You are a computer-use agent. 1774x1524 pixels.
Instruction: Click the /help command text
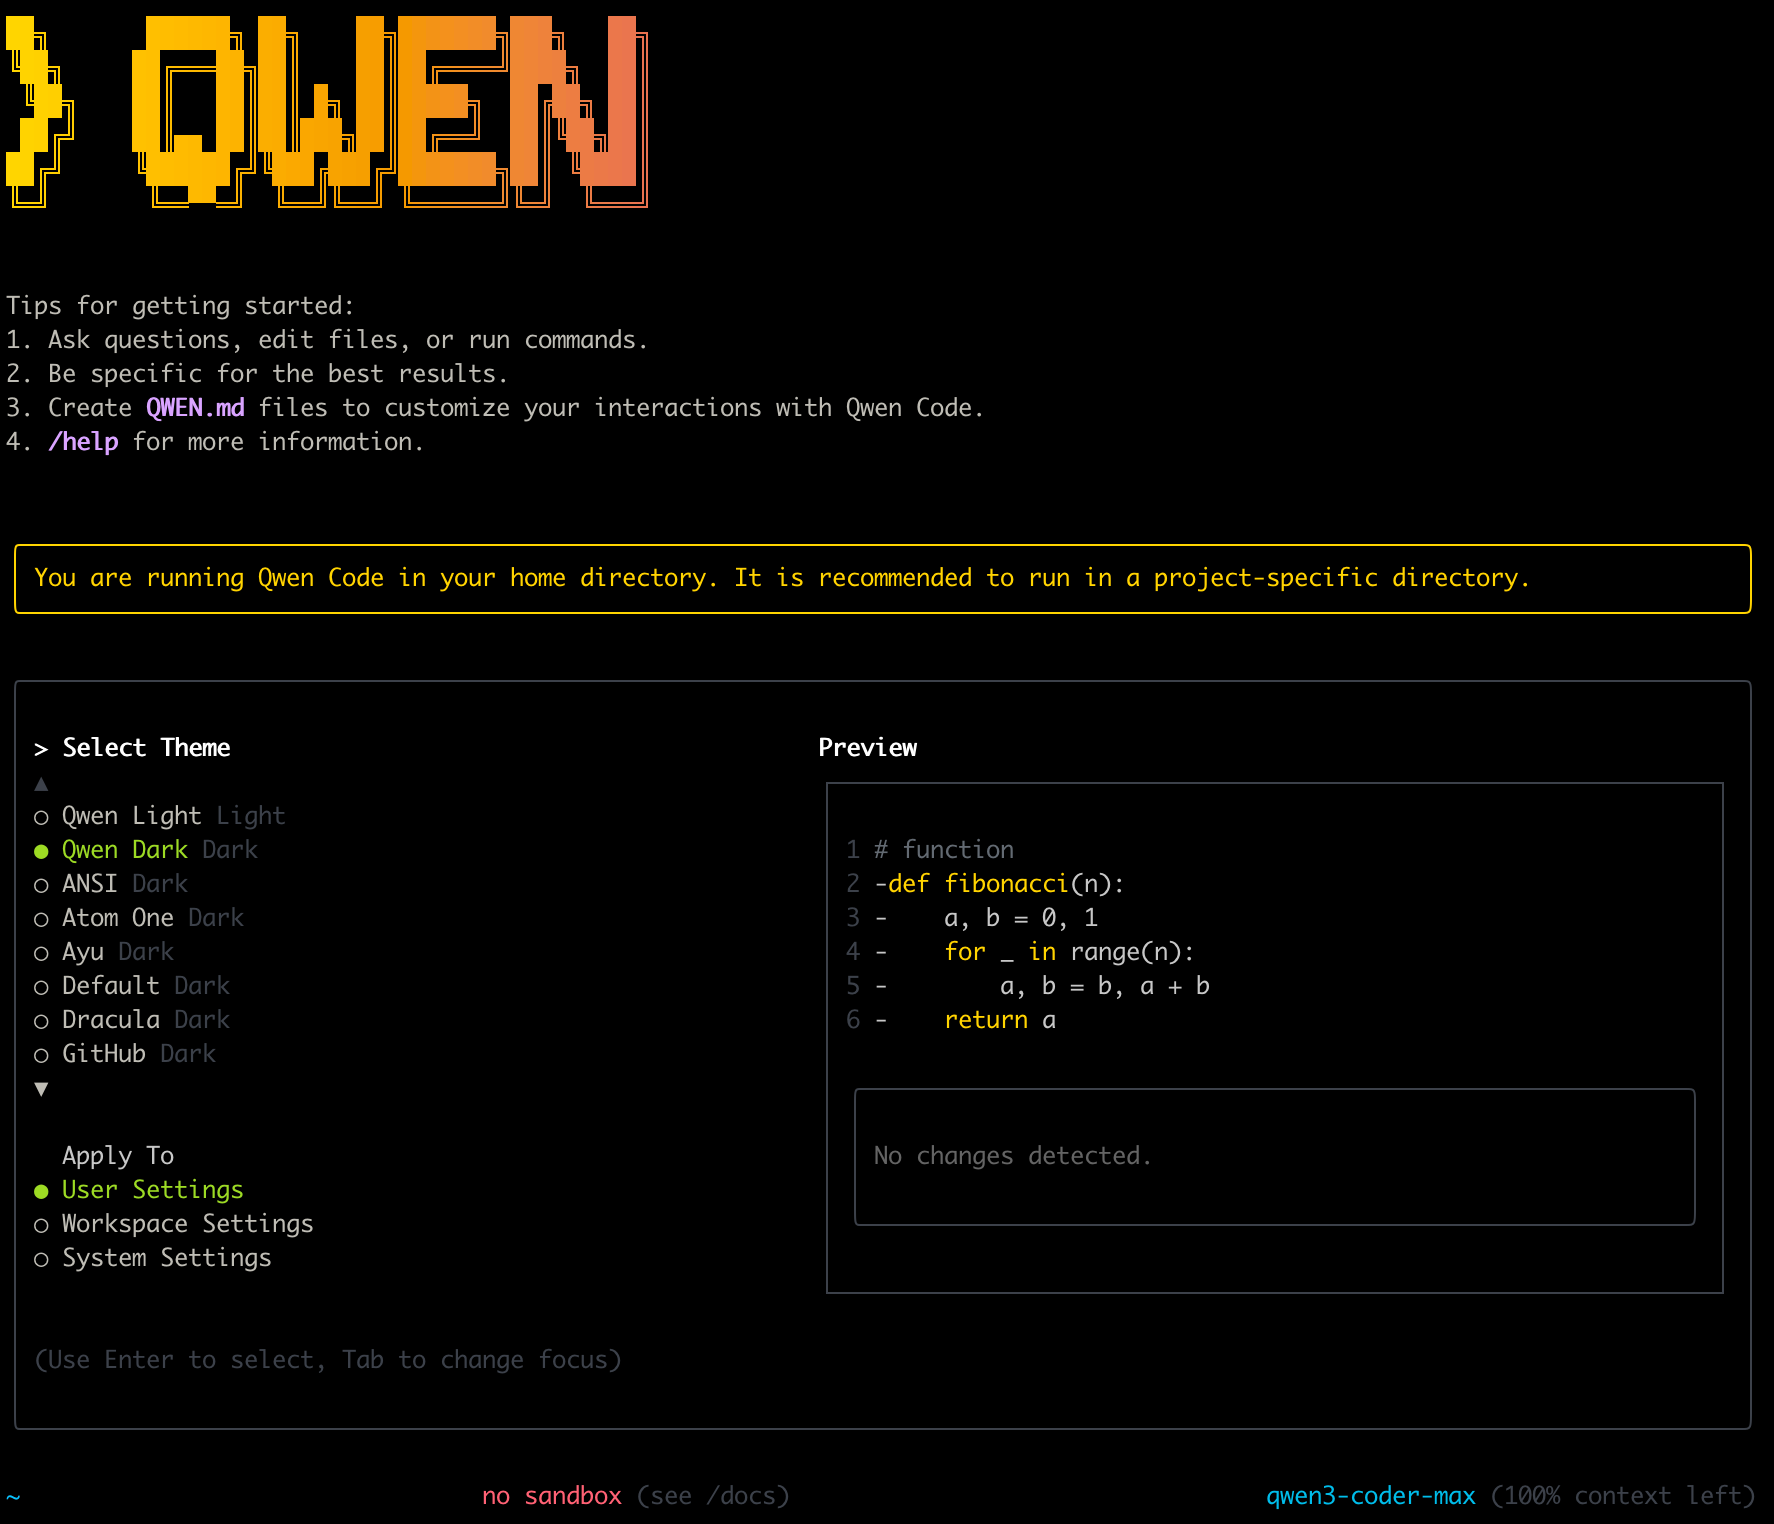pyautogui.click(x=83, y=442)
